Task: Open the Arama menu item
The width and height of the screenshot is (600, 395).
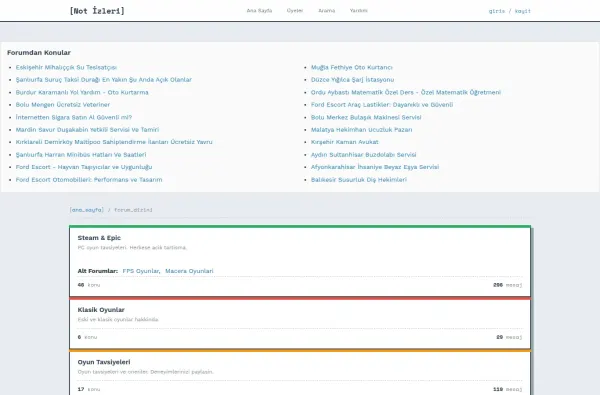Action: point(326,11)
